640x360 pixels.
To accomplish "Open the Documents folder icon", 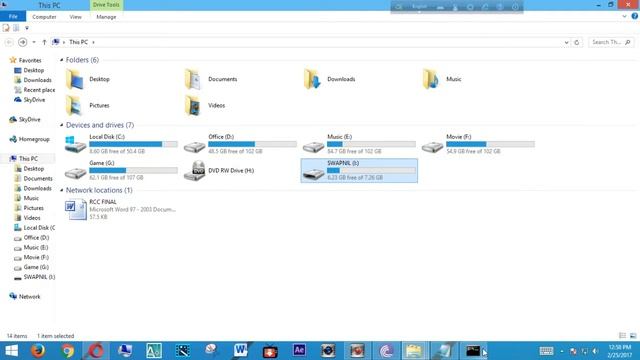I will (193, 79).
